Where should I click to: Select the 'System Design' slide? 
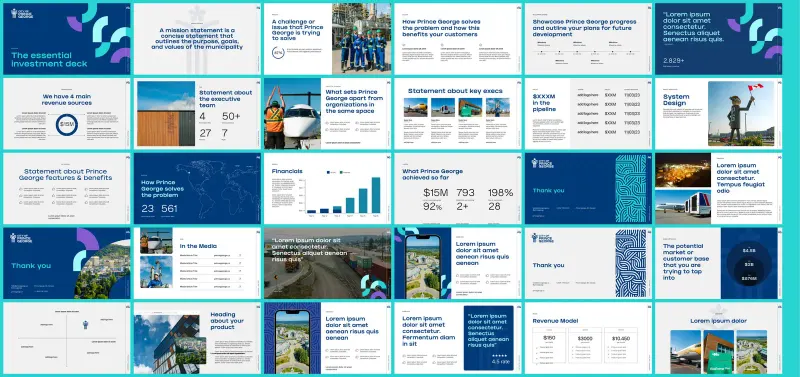point(718,113)
